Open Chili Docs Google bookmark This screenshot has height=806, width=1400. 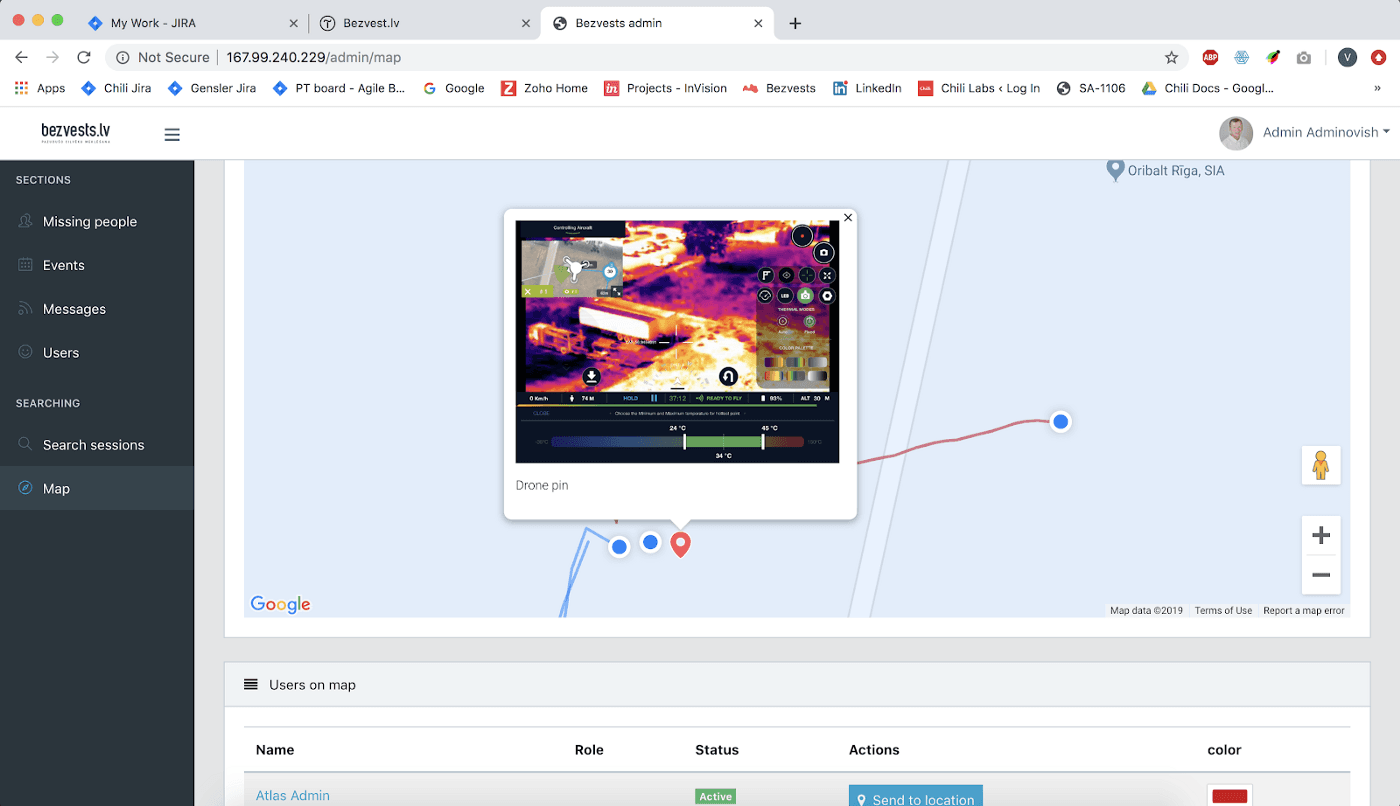(x=1209, y=88)
